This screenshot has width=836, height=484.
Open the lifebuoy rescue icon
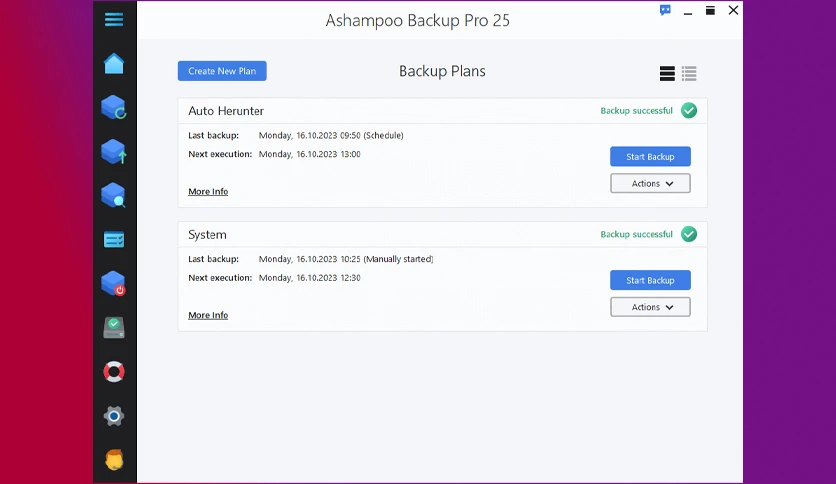pos(114,372)
